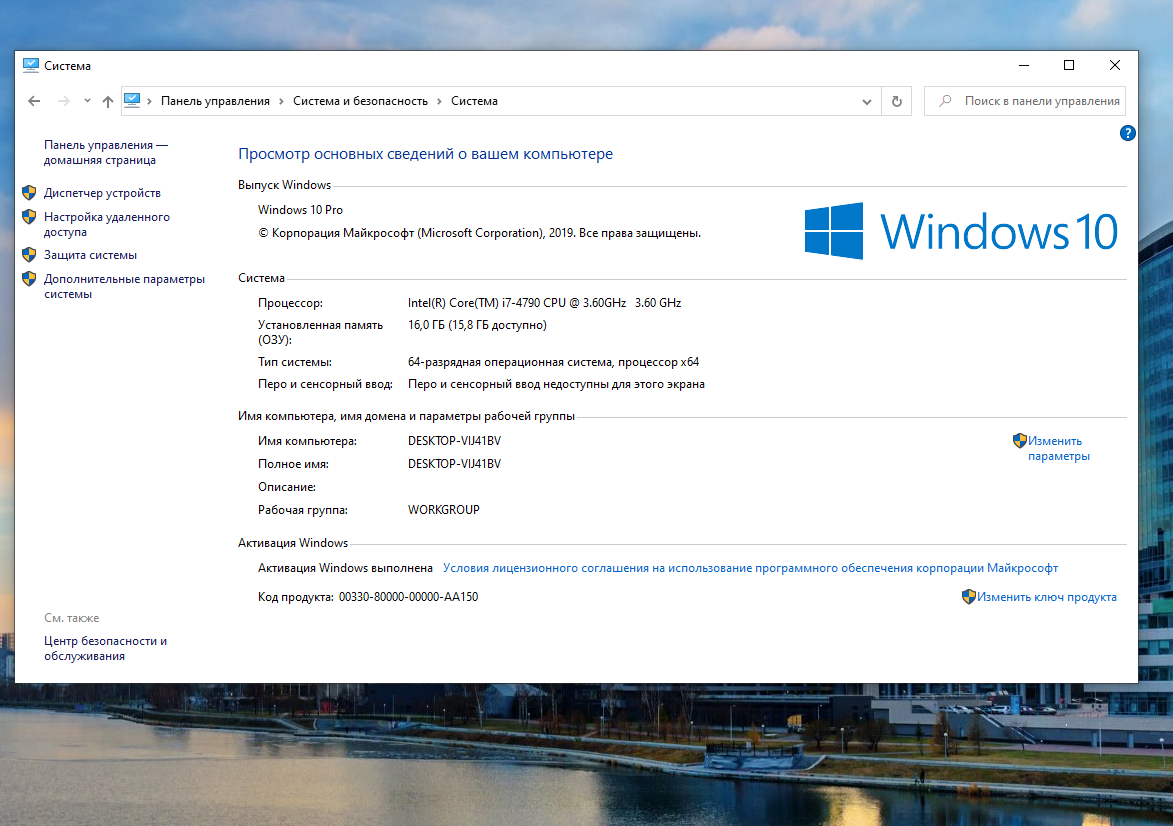Click product ID 00330-80000-00000-AA150
The image size is (1173, 826).
point(408,597)
